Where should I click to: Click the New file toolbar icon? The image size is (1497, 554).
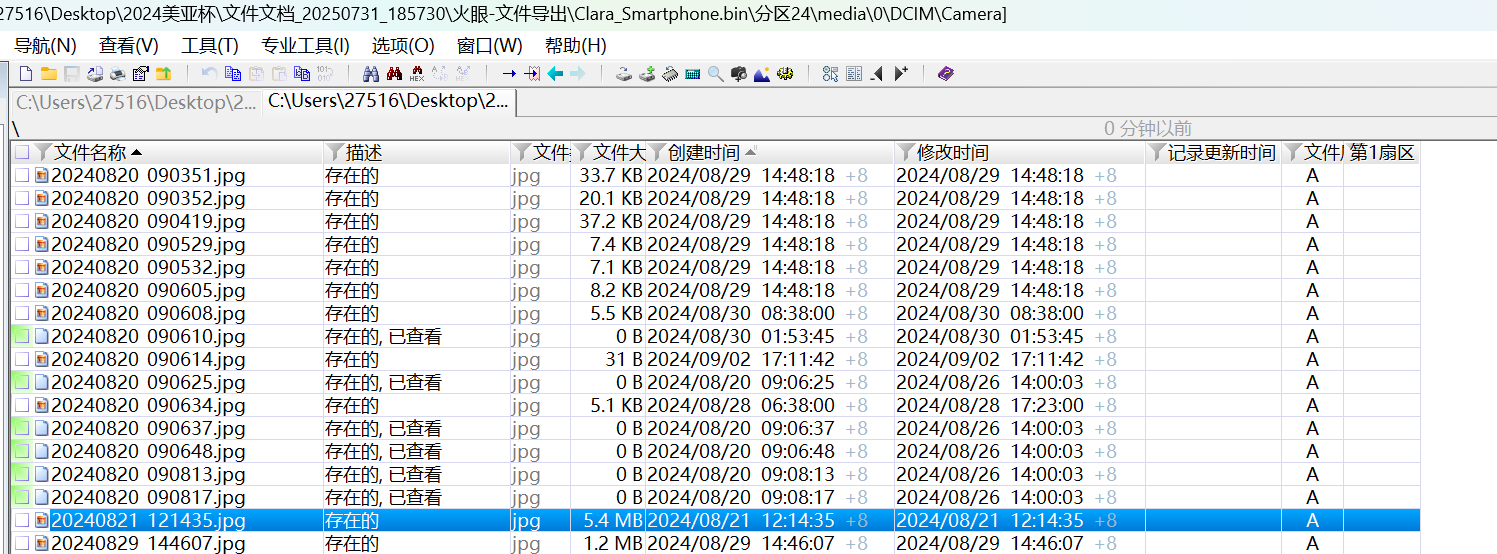click(x=26, y=74)
